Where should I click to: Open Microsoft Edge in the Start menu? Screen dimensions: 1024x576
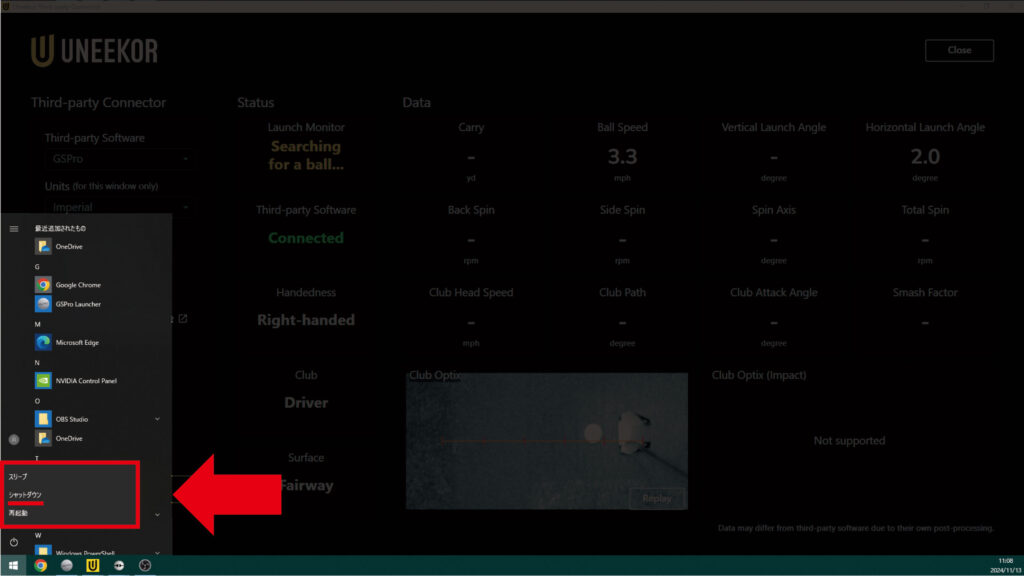click(x=77, y=343)
